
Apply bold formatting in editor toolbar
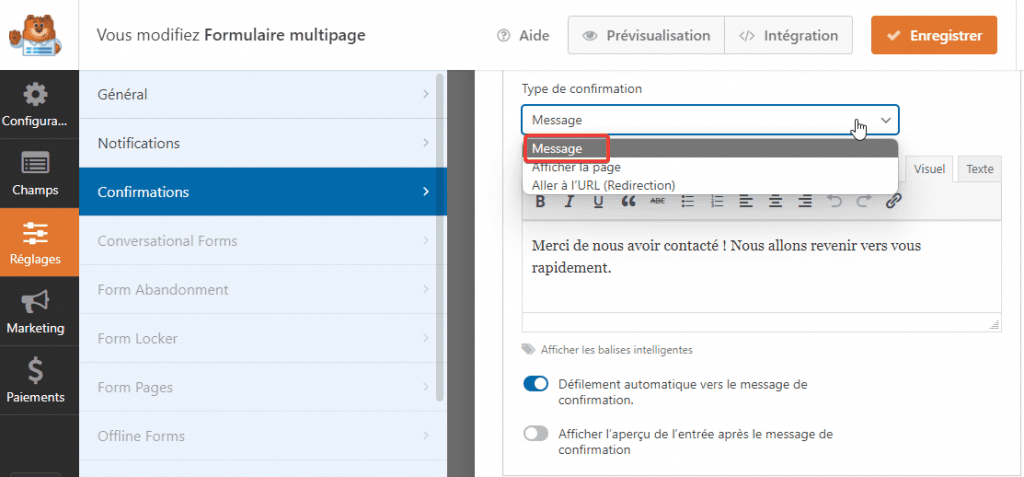(x=540, y=201)
